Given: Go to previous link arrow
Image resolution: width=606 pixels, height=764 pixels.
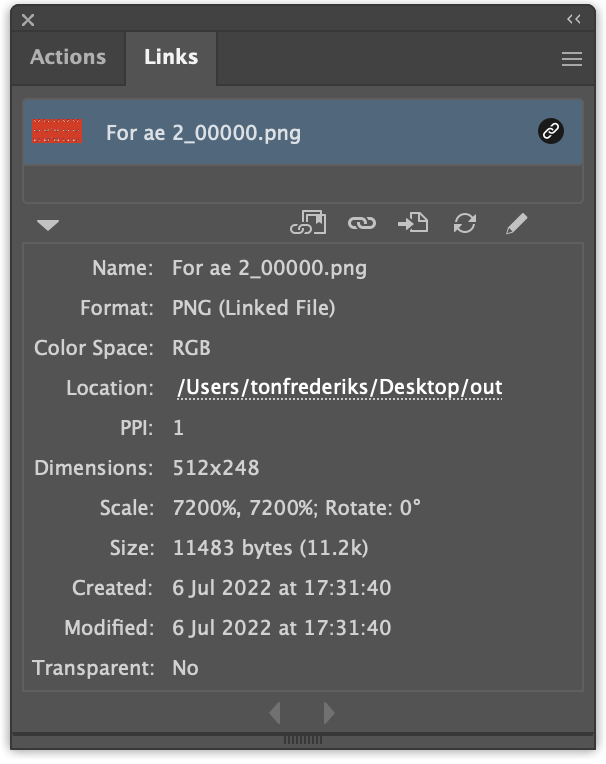Looking at the screenshot, I should pos(275,712).
